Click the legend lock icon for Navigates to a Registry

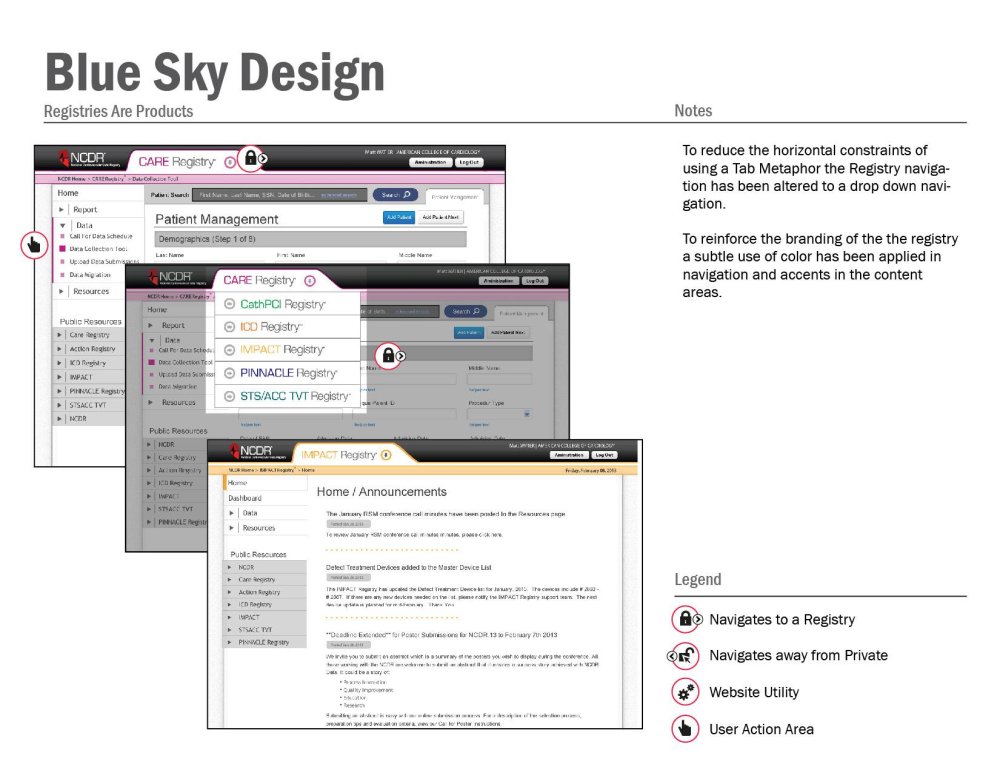(x=686, y=619)
